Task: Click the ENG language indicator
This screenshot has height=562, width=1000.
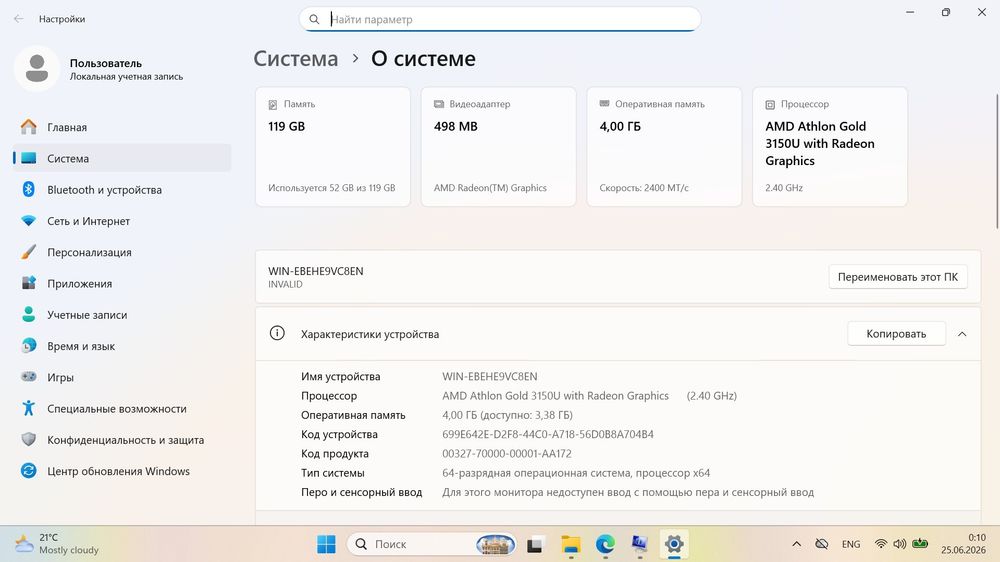Action: tap(851, 544)
